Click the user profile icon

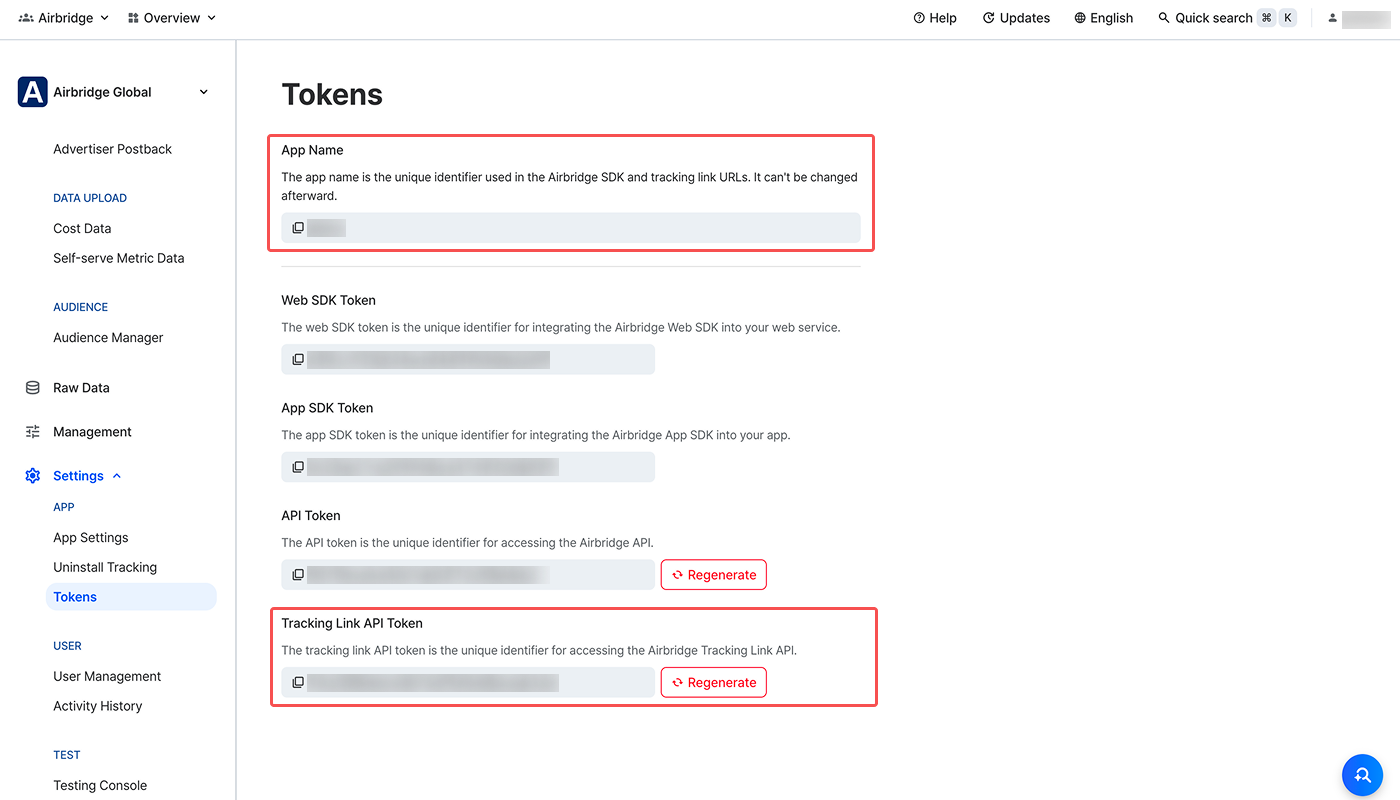1332,18
